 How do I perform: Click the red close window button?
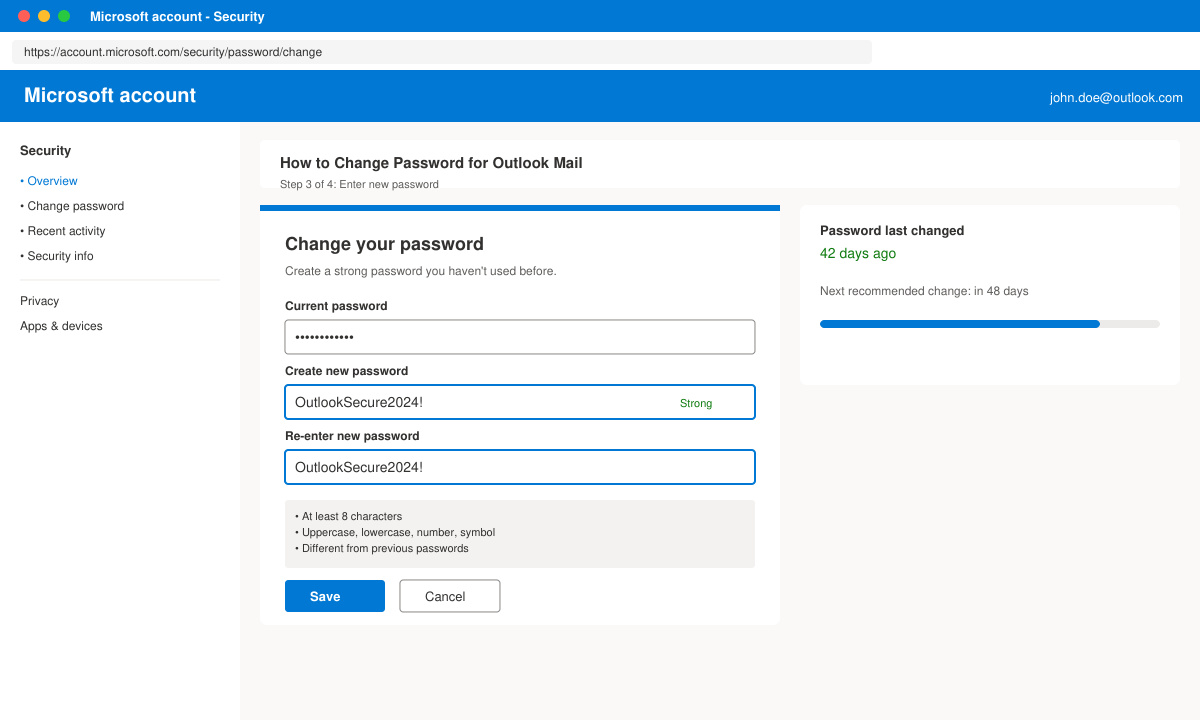[24, 16]
